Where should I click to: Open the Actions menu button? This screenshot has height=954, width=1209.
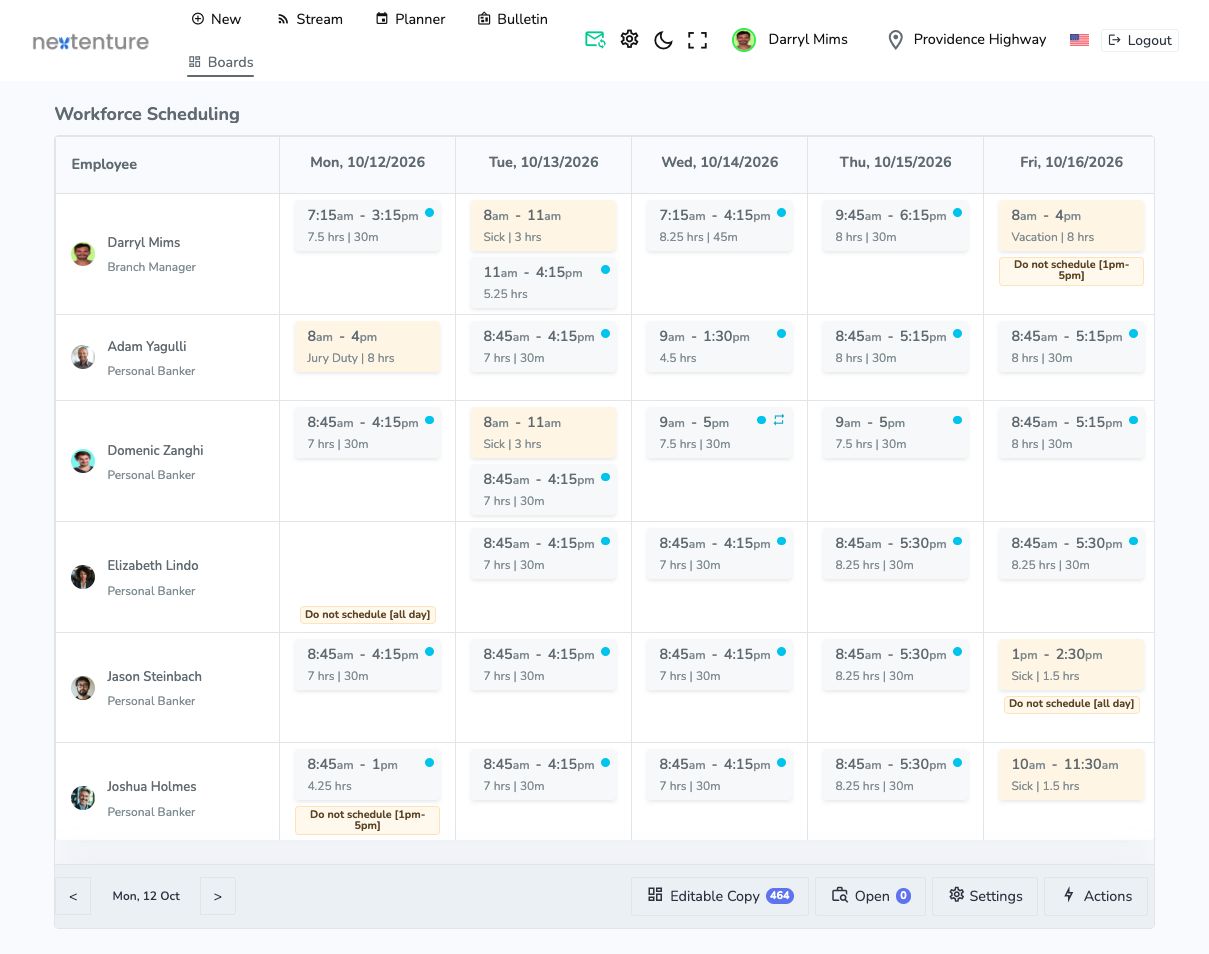(x=1096, y=896)
